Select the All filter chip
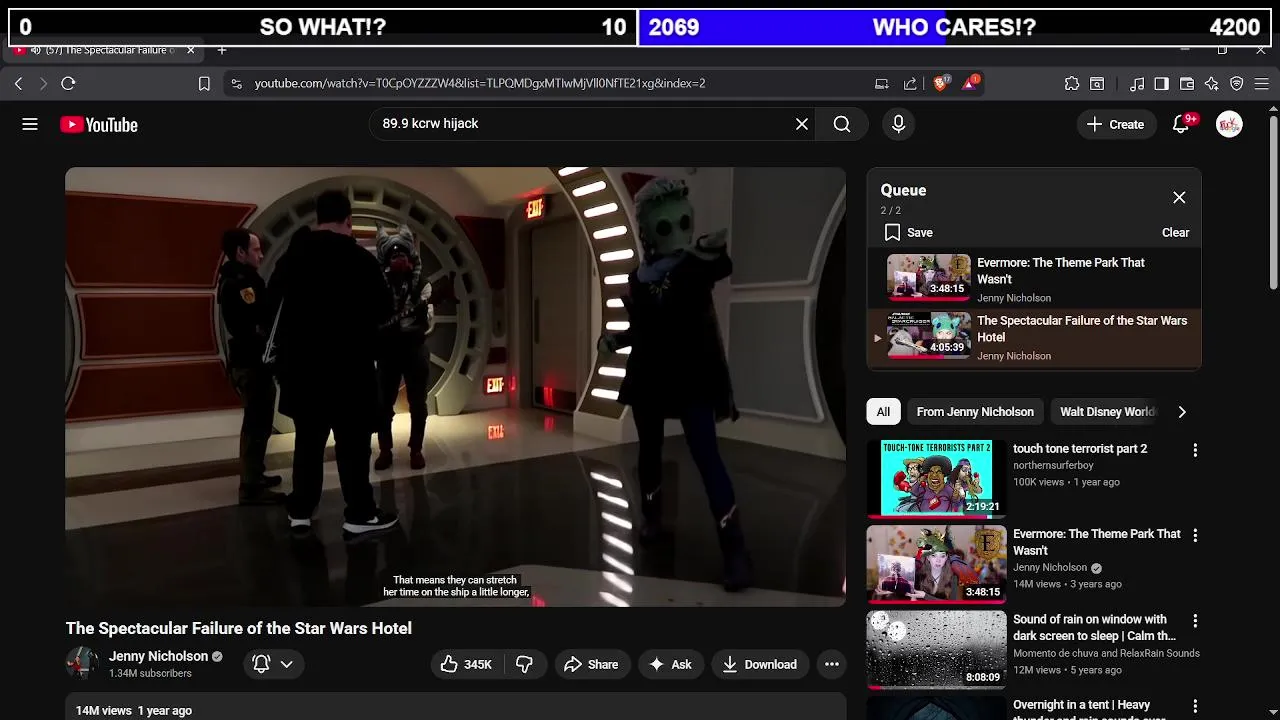 (x=883, y=412)
